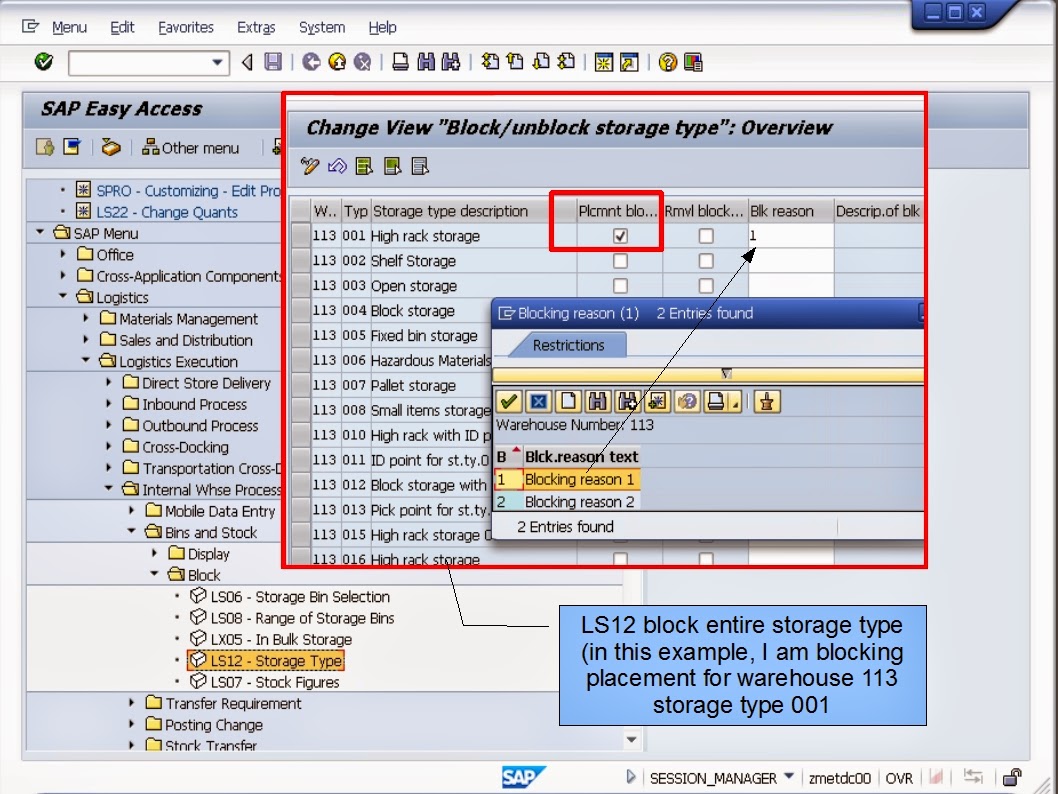The width and height of the screenshot is (1058, 794).
Task: Click the Undo icon in the overview screen
Action: (338, 168)
